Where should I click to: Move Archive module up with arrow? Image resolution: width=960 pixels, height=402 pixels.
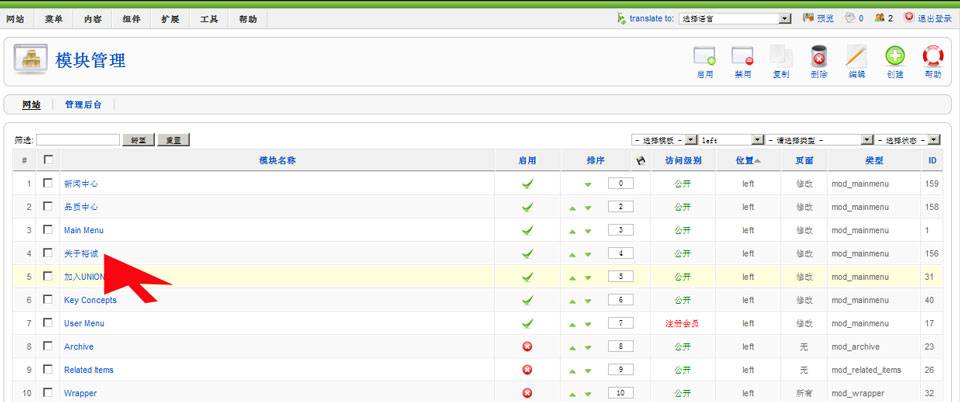[x=572, y=347]
